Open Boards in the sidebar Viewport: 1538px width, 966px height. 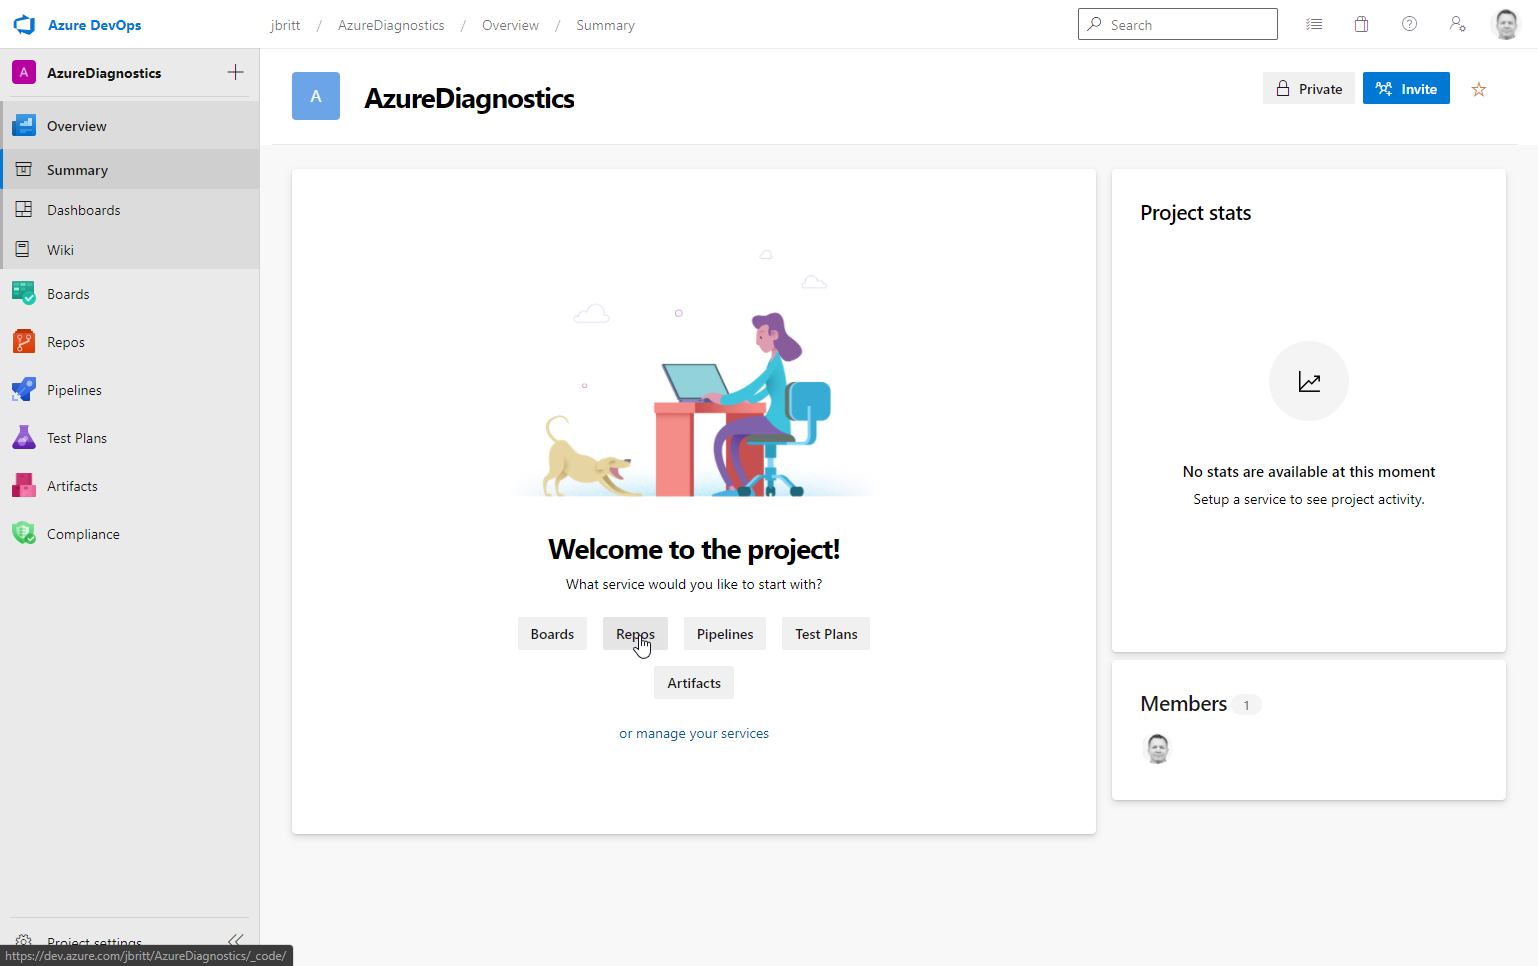pyautogui.click(x=130, y=294)
